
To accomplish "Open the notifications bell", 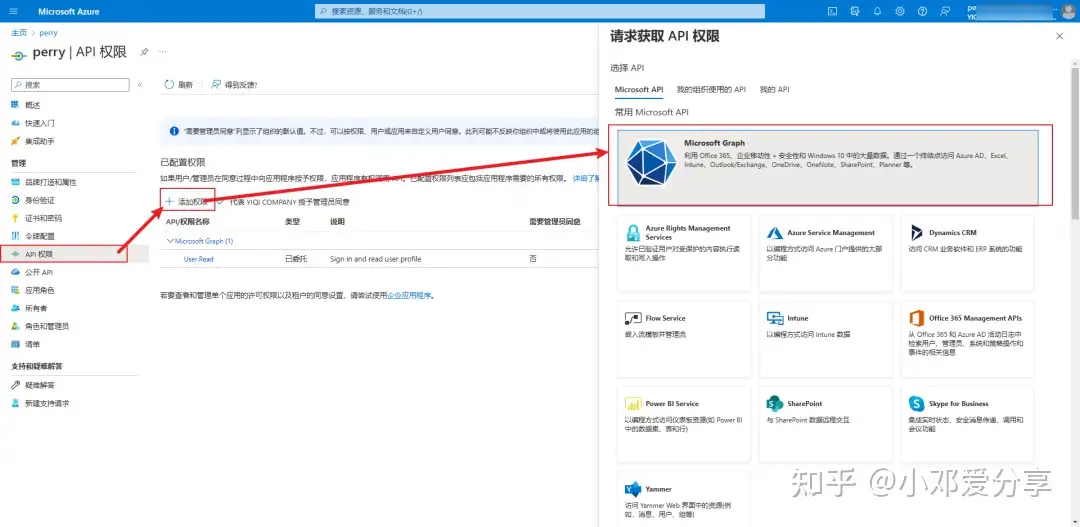I will coord(877,11).
